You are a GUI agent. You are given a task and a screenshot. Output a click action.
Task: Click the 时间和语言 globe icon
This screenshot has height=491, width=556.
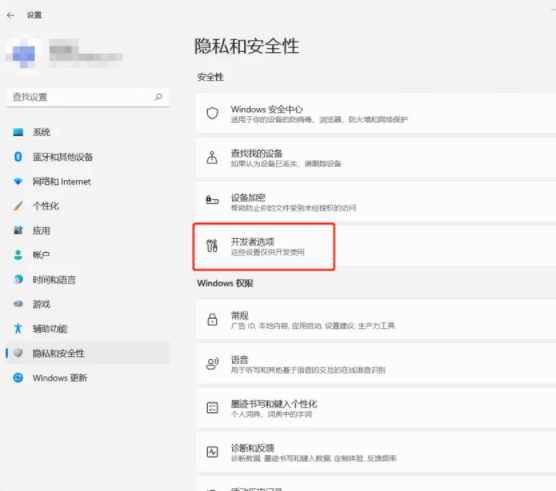18,279
